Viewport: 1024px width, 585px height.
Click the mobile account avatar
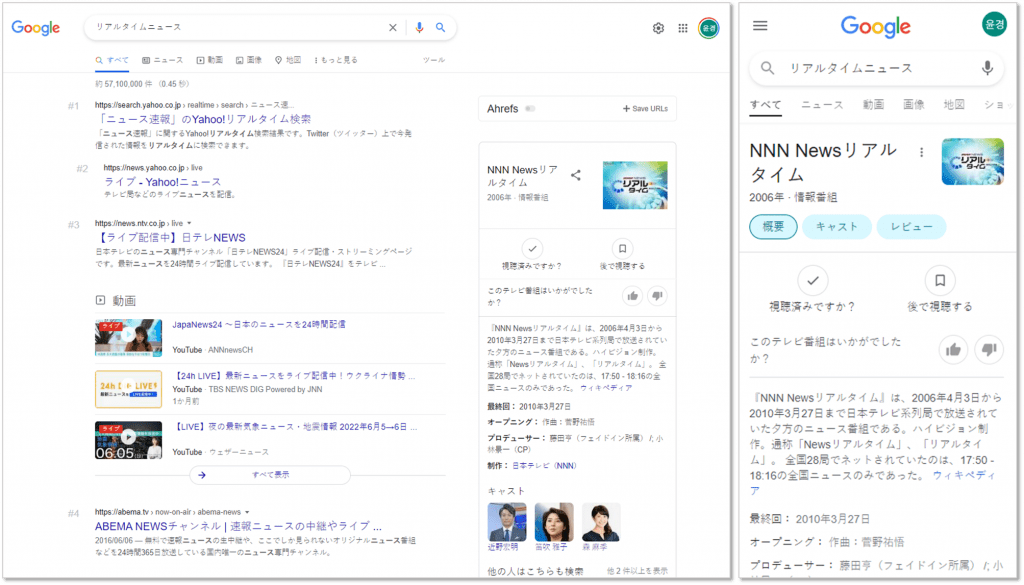tap(994, 24)
